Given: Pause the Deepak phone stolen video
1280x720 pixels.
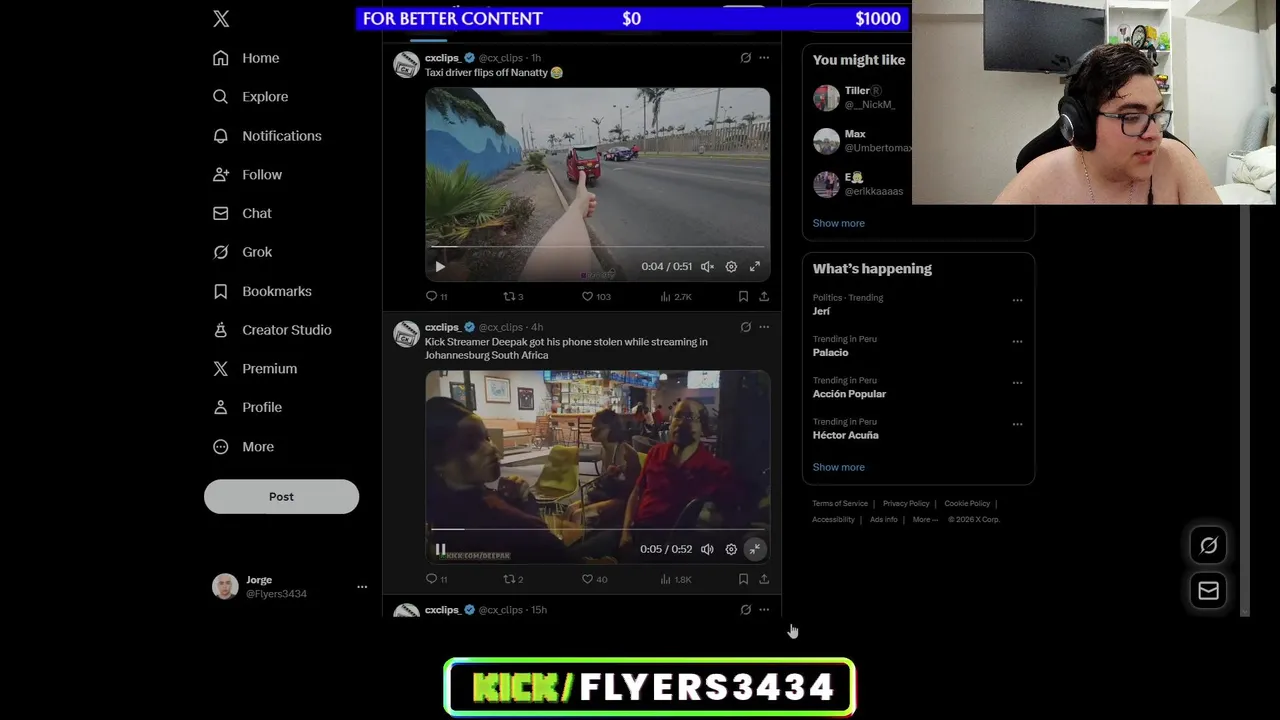Looking at the screenshot, I should click(x=440, y=549).
